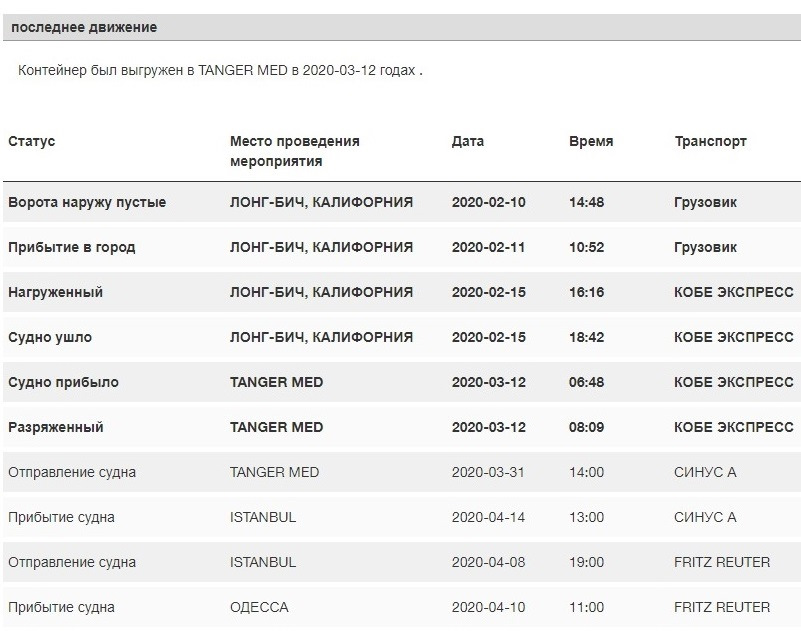Select status 'Судно прибыло'

63,382
